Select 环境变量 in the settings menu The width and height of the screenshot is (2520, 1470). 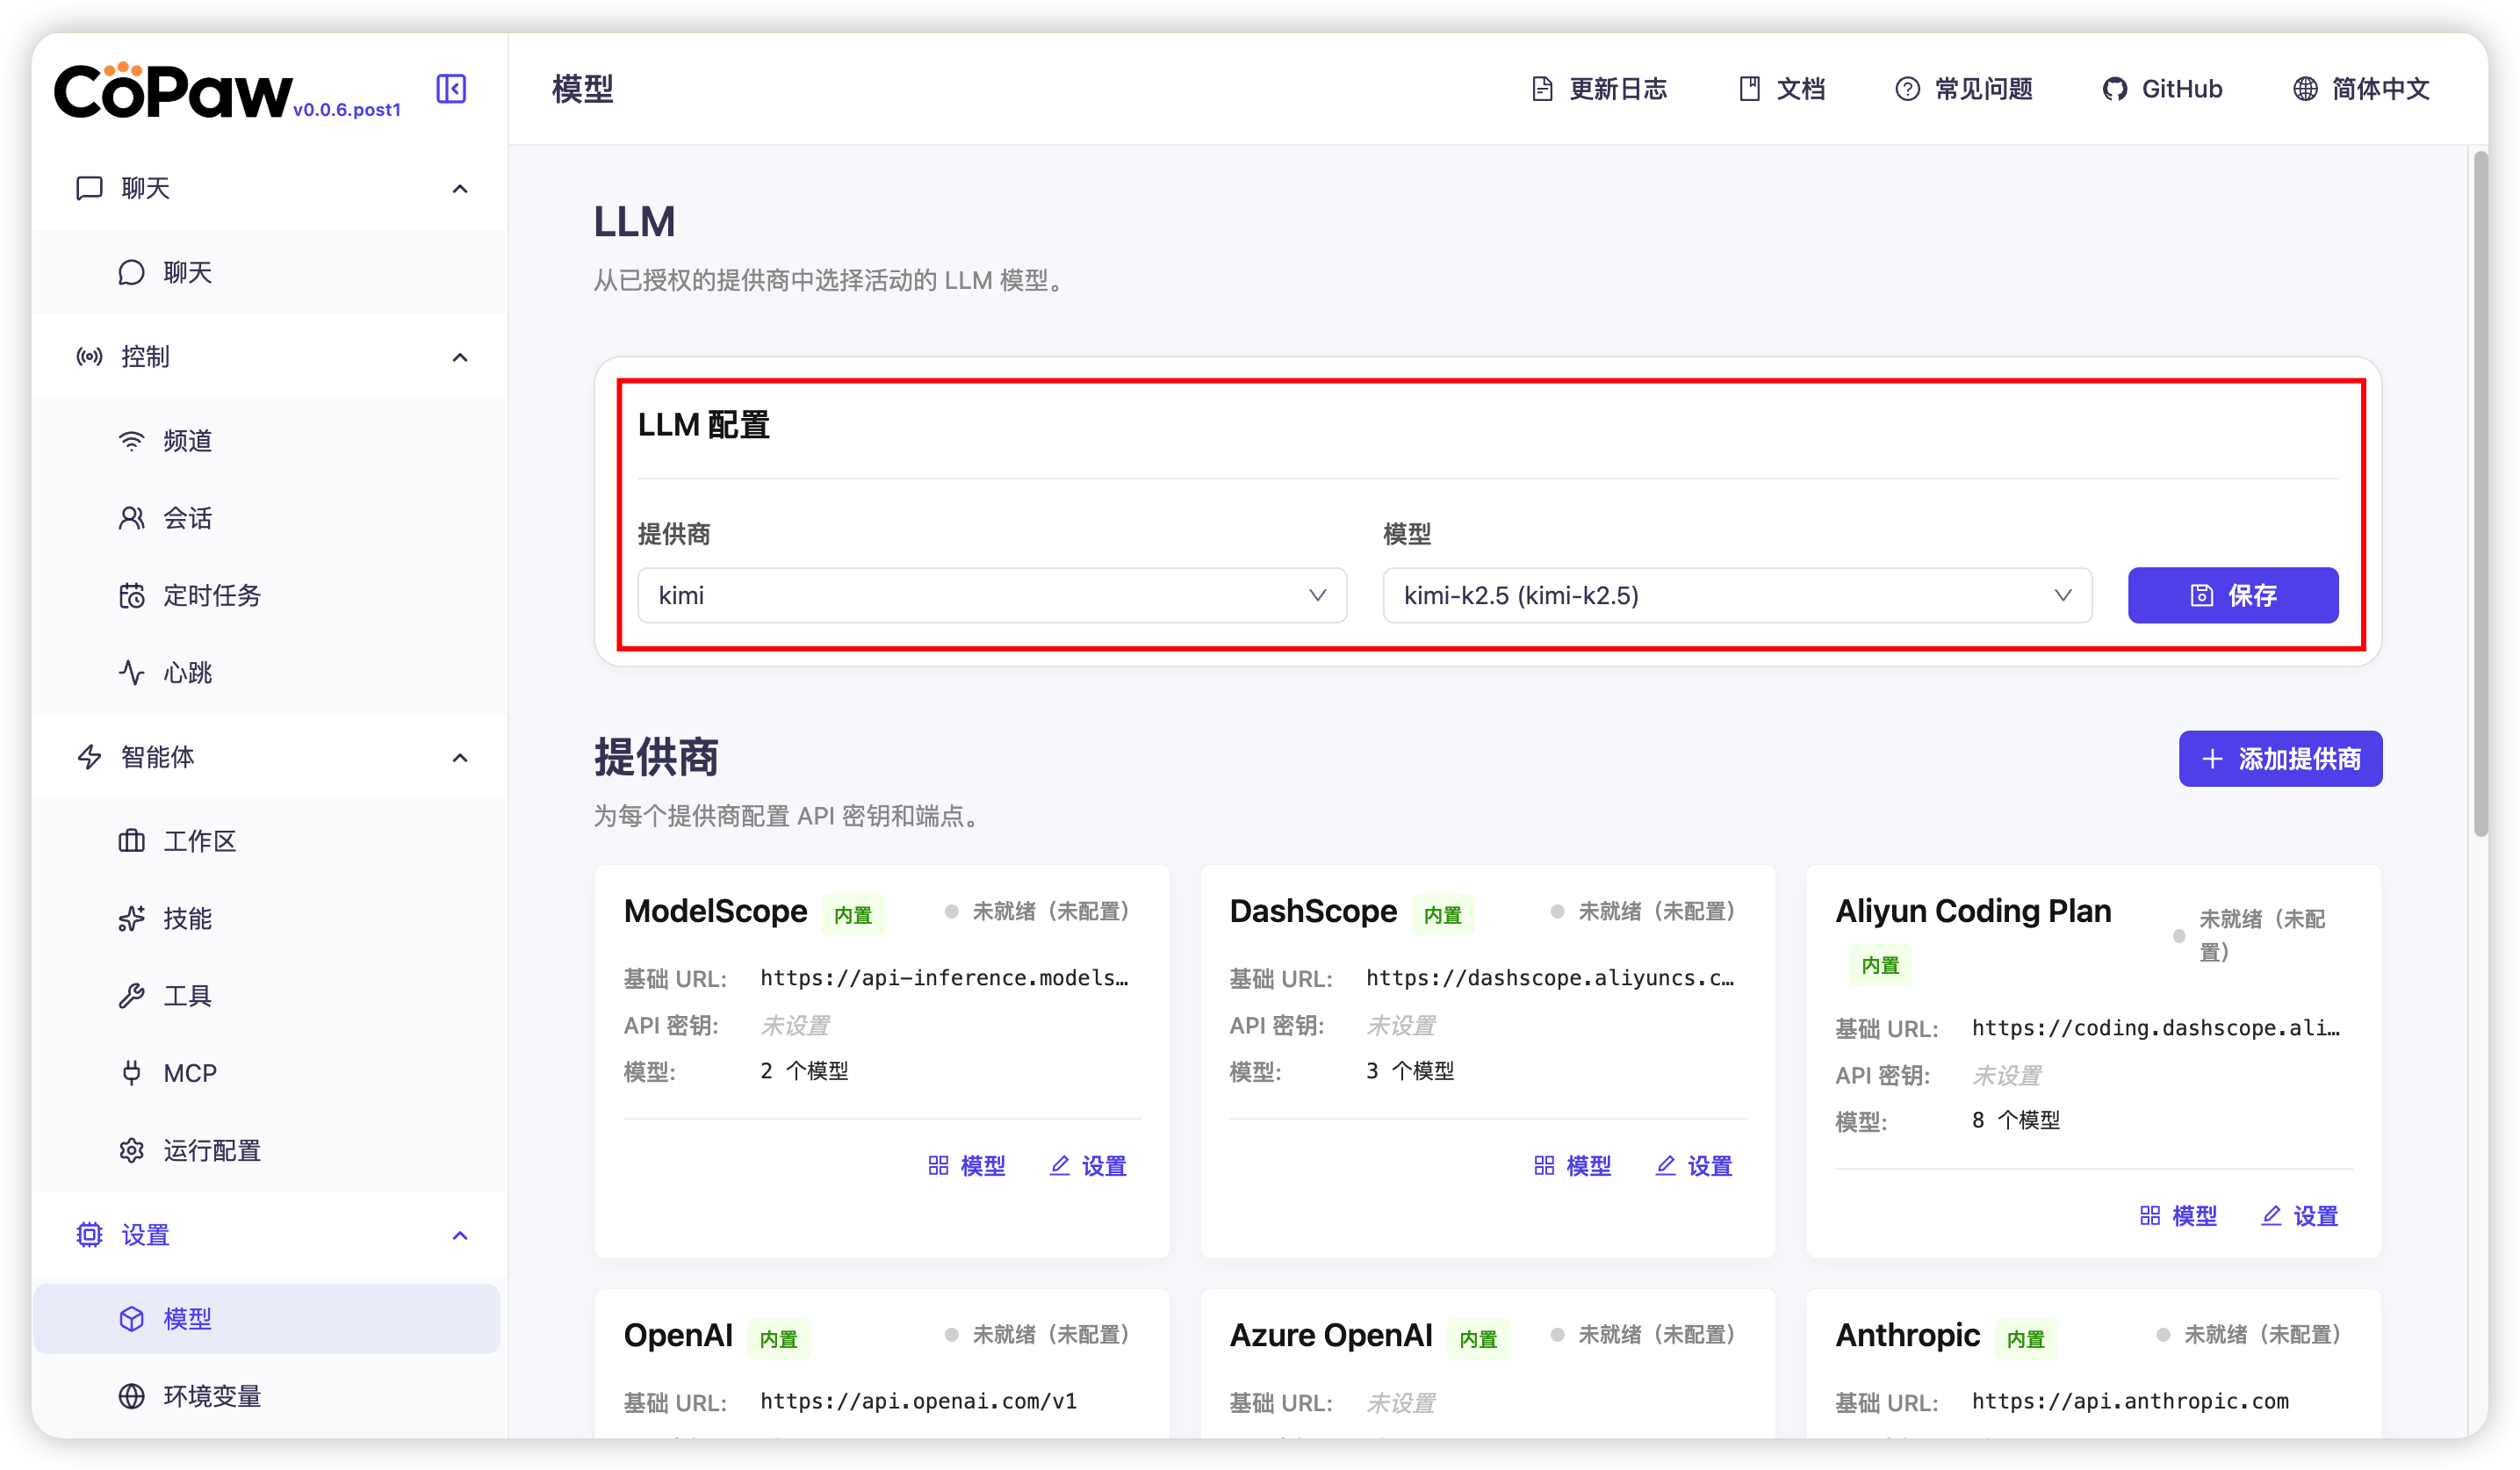211,1396
